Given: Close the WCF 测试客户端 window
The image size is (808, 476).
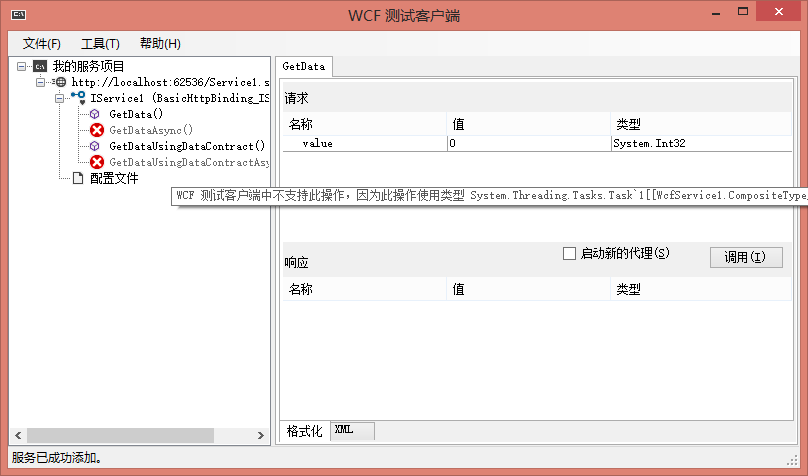Looking at the screenshot, I should point(779,12).
